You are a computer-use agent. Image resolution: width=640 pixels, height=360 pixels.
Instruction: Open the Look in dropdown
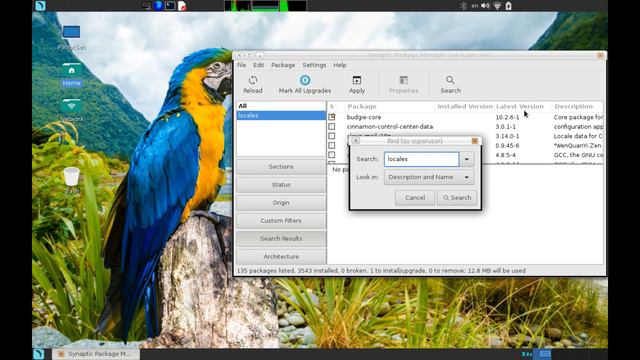429,177
